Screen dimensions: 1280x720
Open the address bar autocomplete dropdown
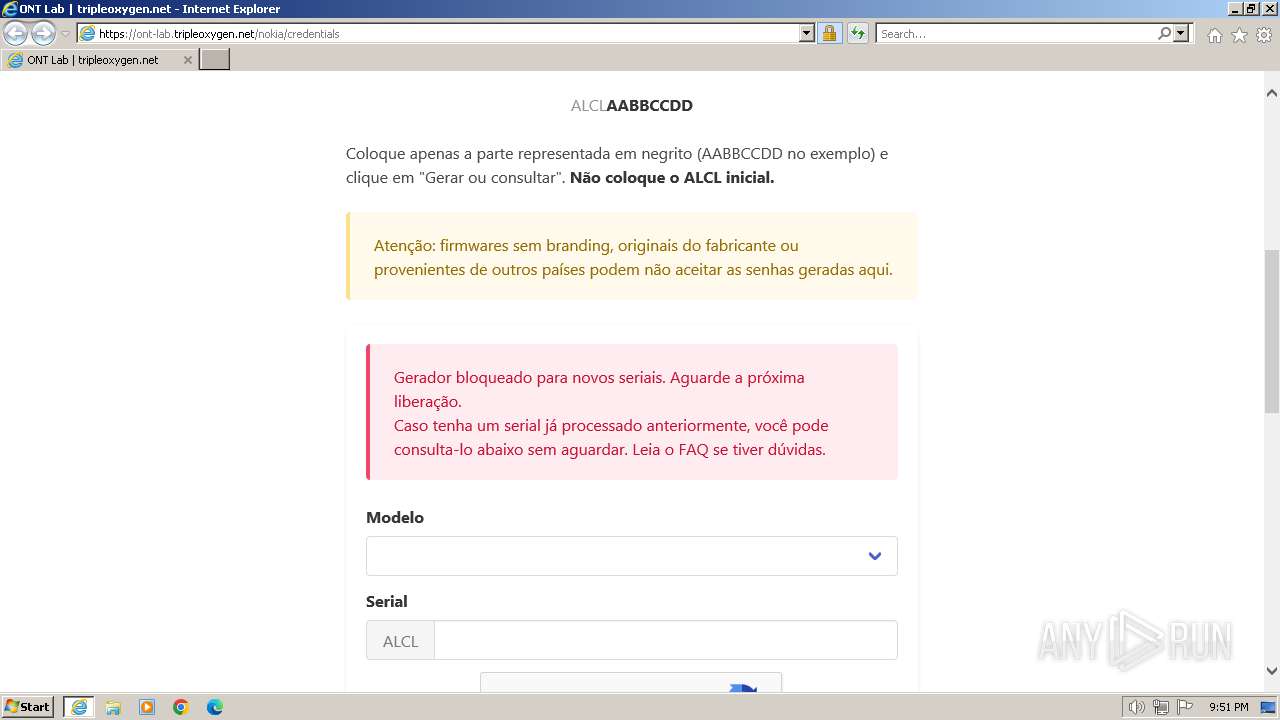(x=807, y=34)
